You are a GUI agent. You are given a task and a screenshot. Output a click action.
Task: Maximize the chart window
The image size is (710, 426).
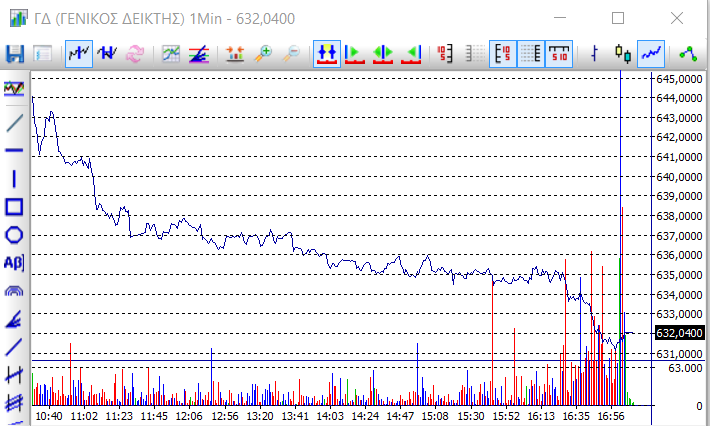point(618,18)
